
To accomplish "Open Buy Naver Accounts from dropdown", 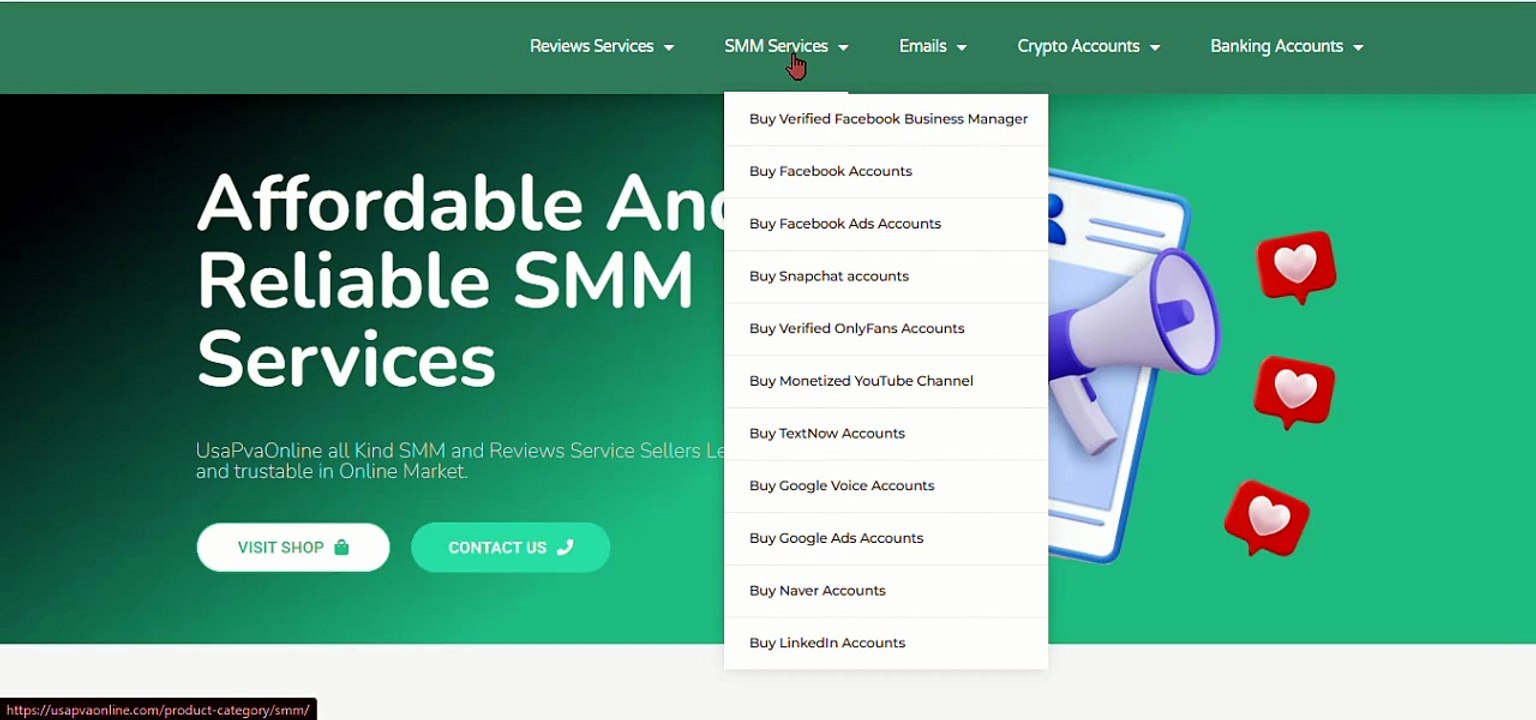I will click(886, 590).
